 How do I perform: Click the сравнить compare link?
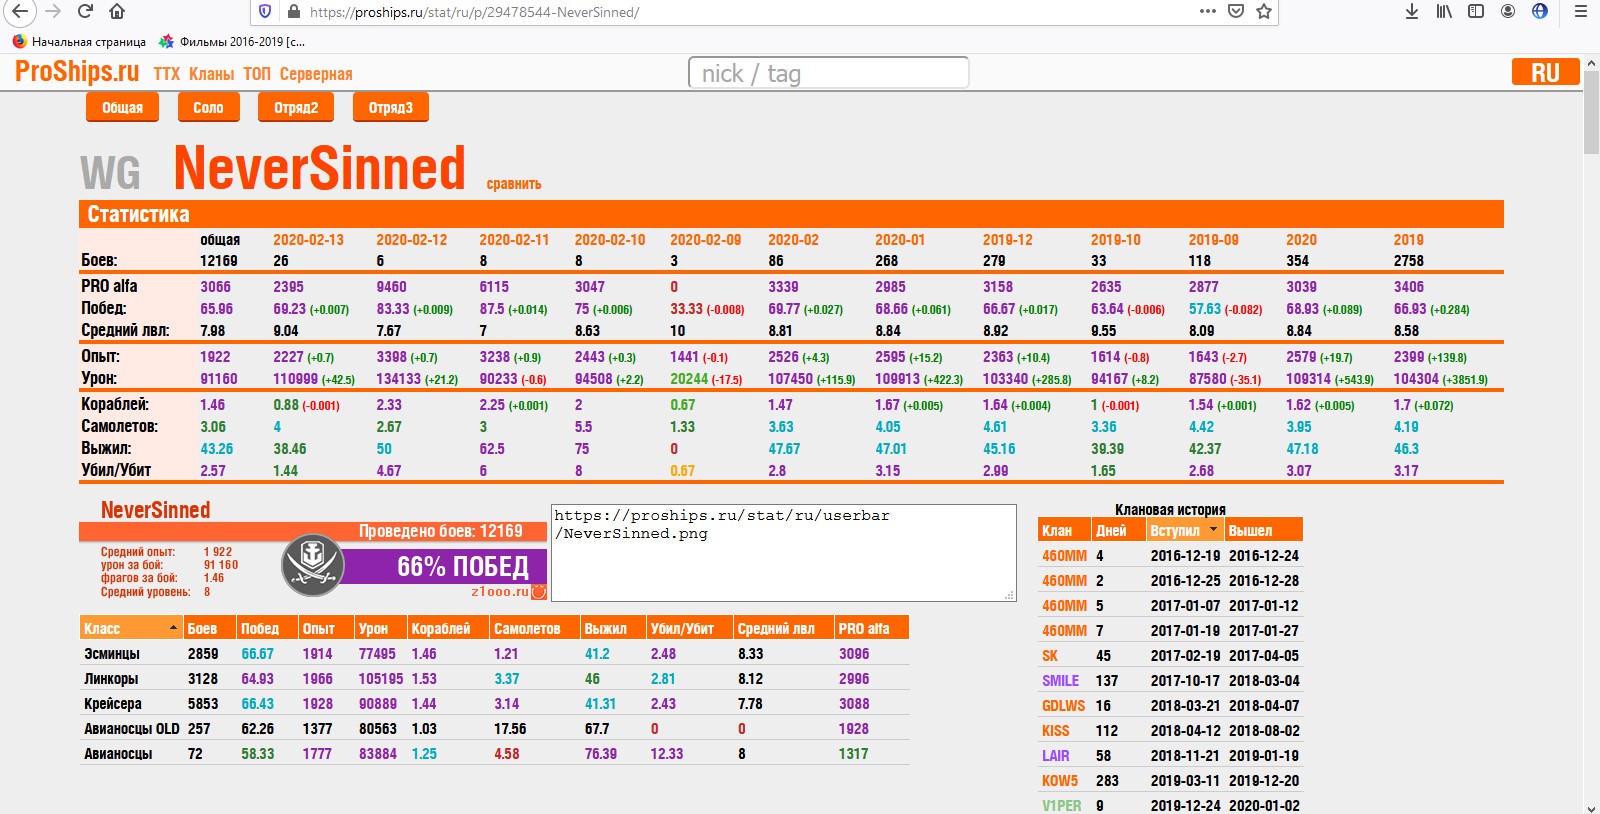pos(514,184)
